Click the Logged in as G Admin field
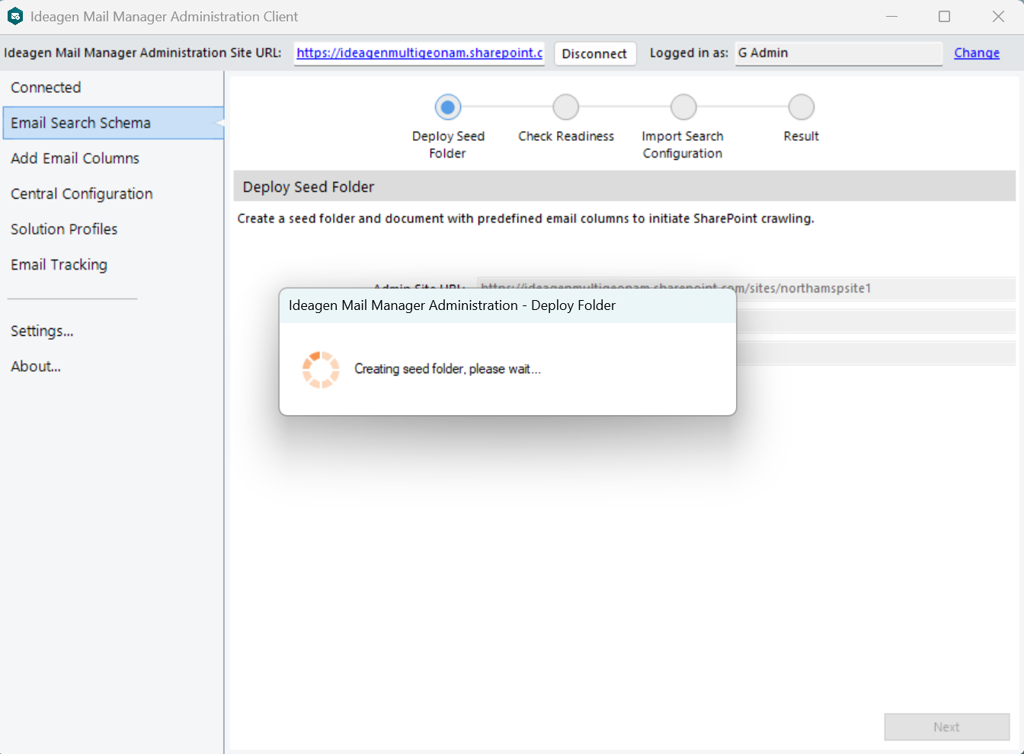The width and height of the screenshot is (1024, 754). coord(839,53)
